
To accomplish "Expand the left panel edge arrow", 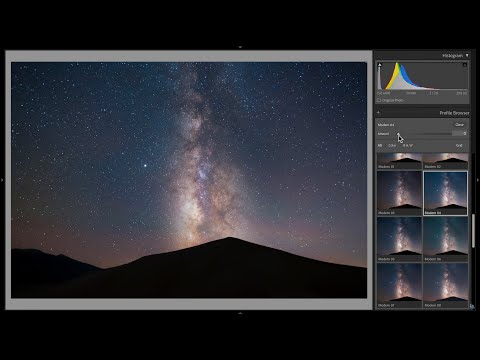I will [2, 180].
